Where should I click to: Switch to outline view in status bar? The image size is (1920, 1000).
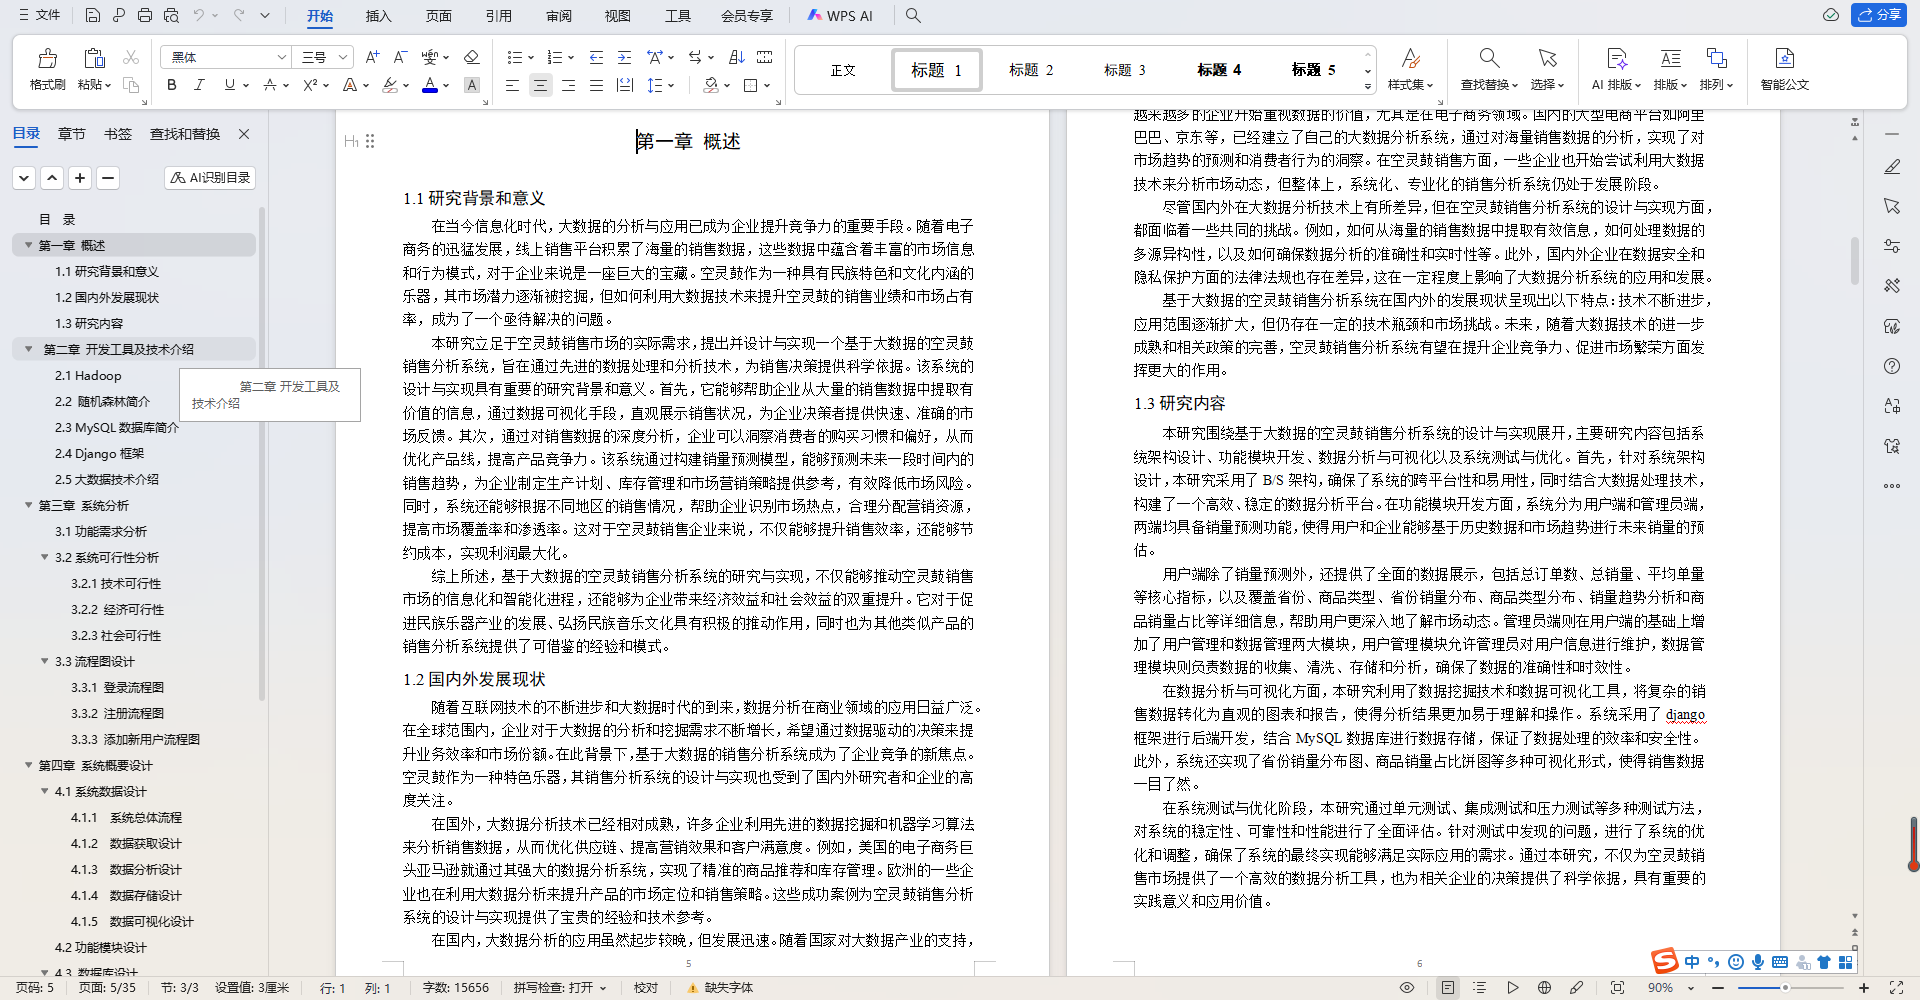tap(1480, 988)
